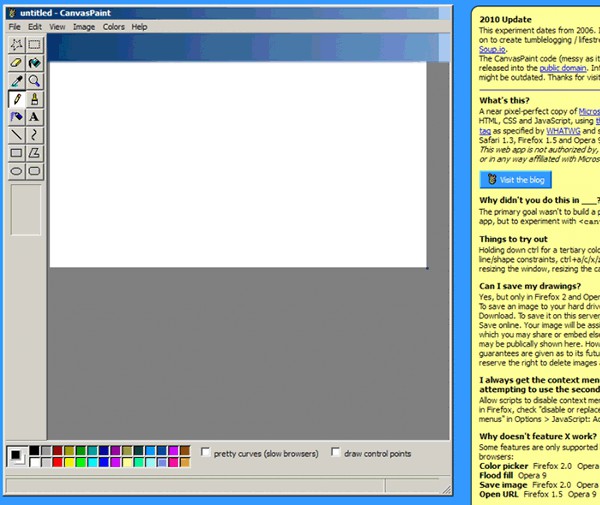This screenshot has width=600, height=505.
Task: Select the cyan color swatch
Action: tap(92, 463)
